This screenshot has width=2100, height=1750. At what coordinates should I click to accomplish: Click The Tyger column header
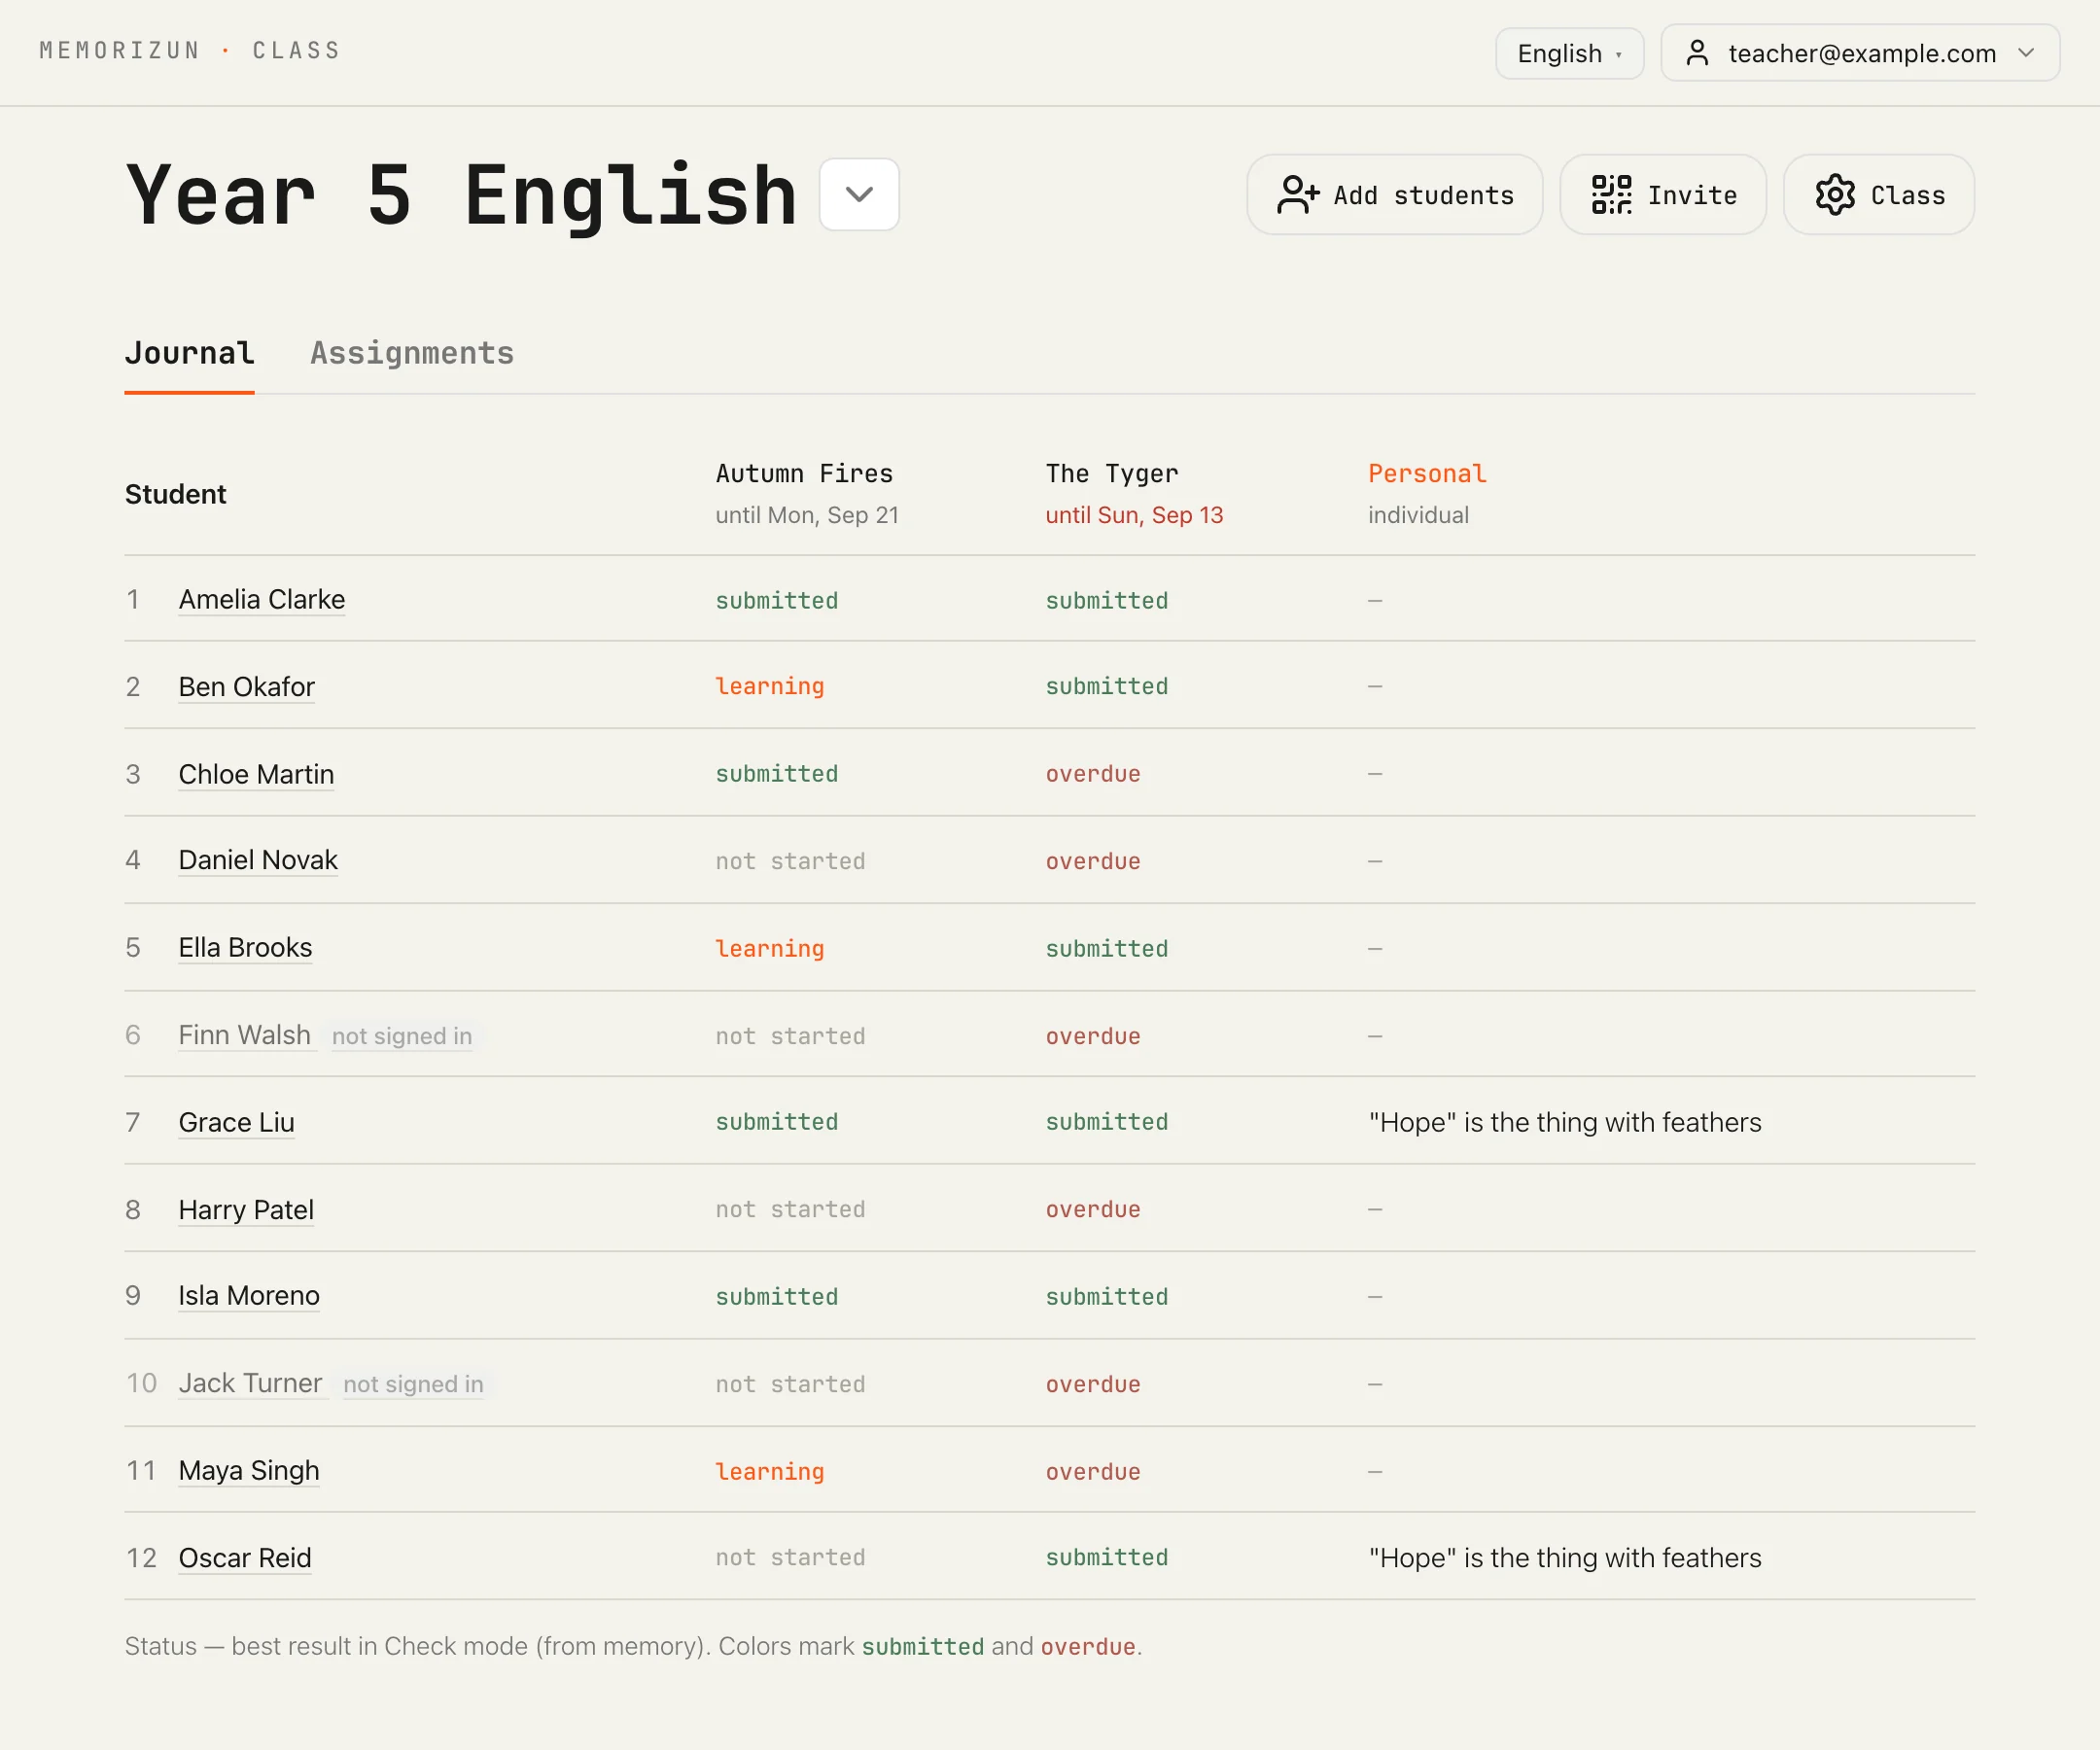tap(1112, 474)
